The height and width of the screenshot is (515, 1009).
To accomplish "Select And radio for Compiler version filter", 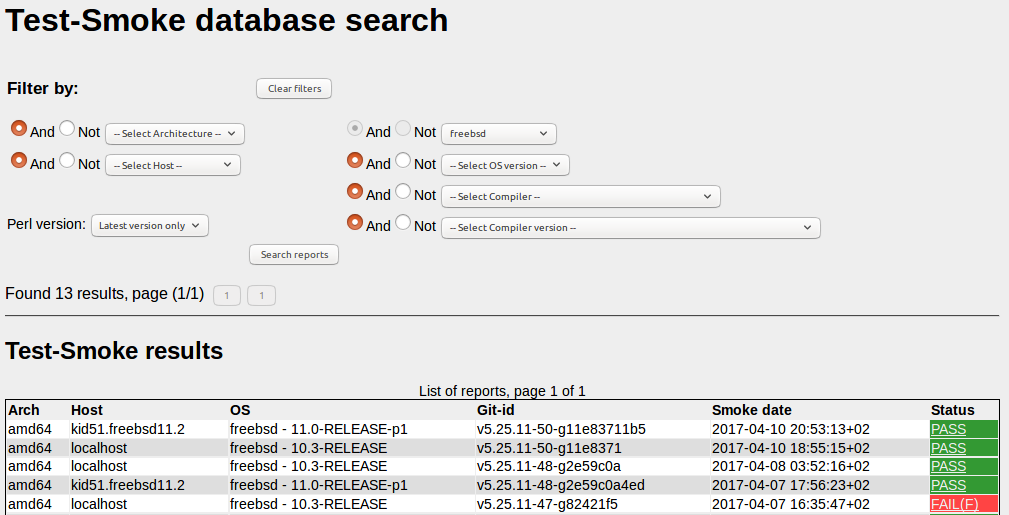I will point(355,223).
